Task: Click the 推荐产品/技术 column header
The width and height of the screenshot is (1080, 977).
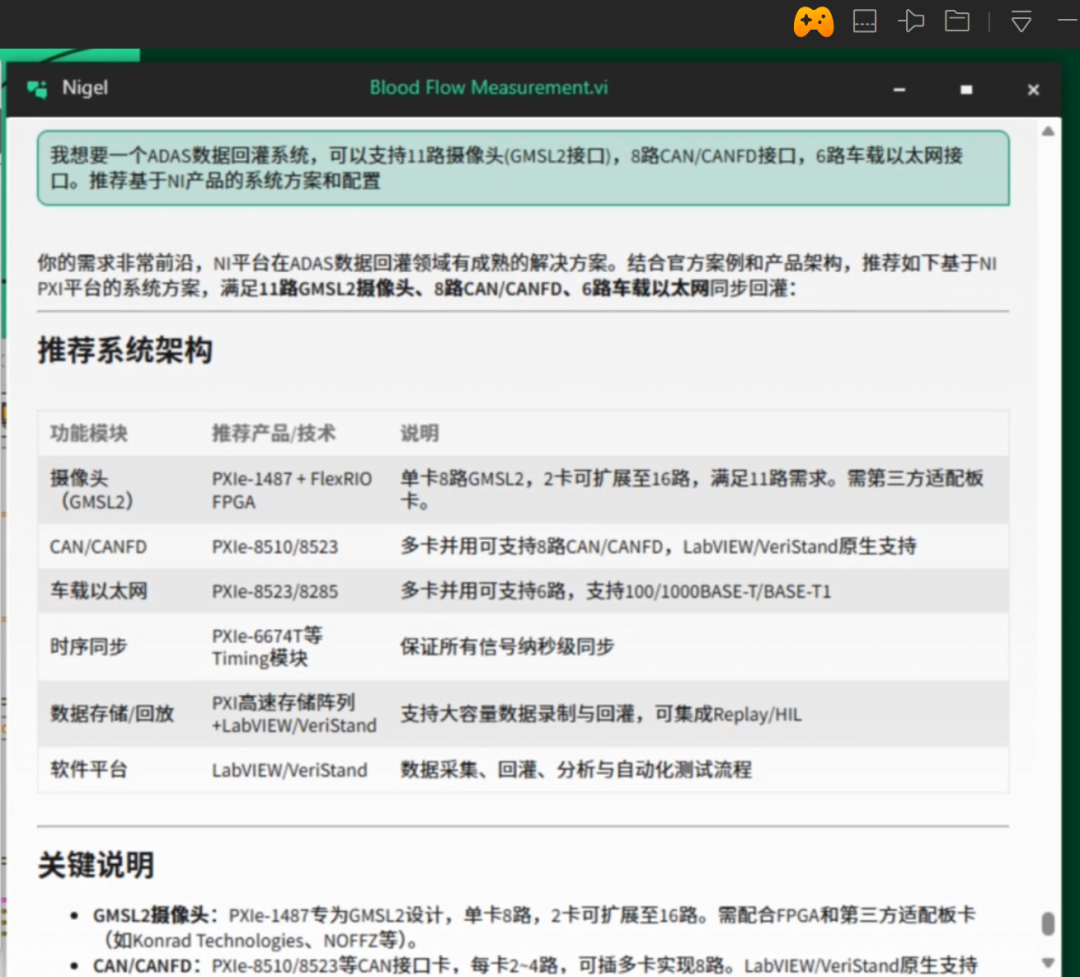Action: 273,433
